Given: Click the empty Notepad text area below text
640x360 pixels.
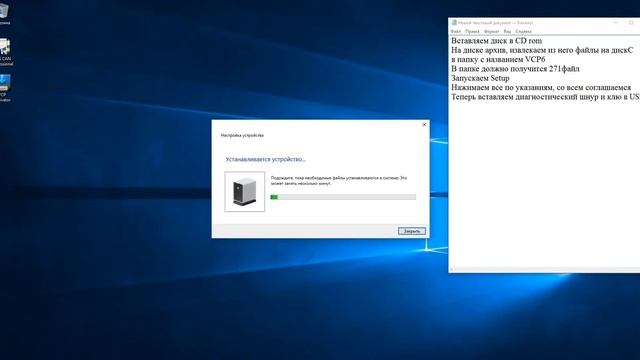Looking at the screenshot, I should click(545, 184).
